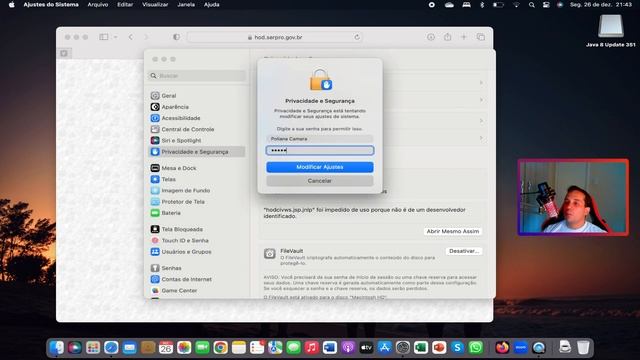
Task: Click the Safari share button
Action: pos(448,37)
